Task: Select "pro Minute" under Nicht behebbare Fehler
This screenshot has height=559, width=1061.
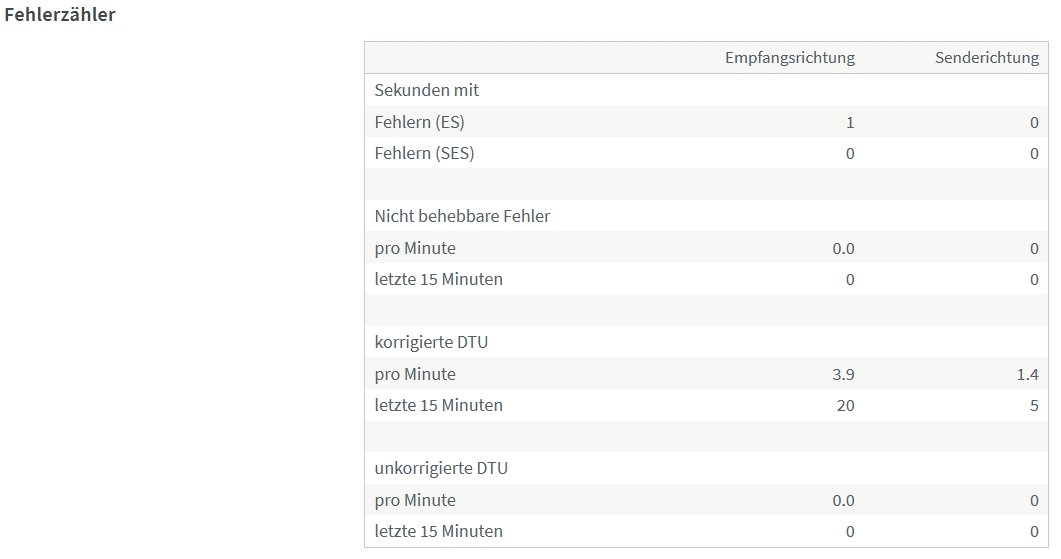Action: tap(415, 248)
